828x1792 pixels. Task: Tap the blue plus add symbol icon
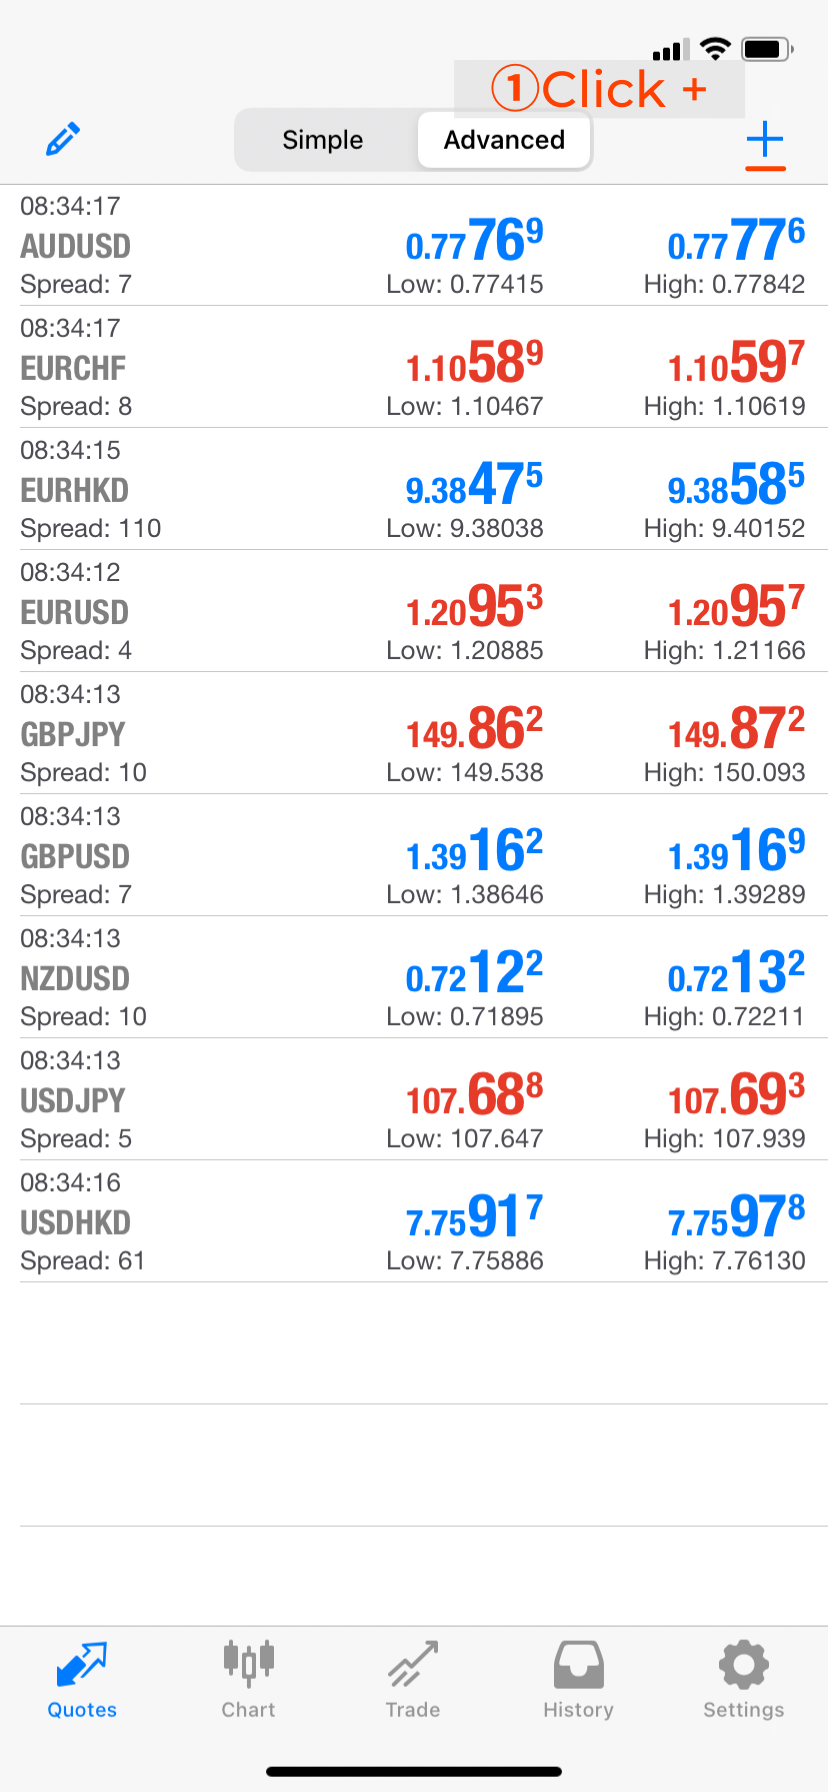click(x=765, y=140)
